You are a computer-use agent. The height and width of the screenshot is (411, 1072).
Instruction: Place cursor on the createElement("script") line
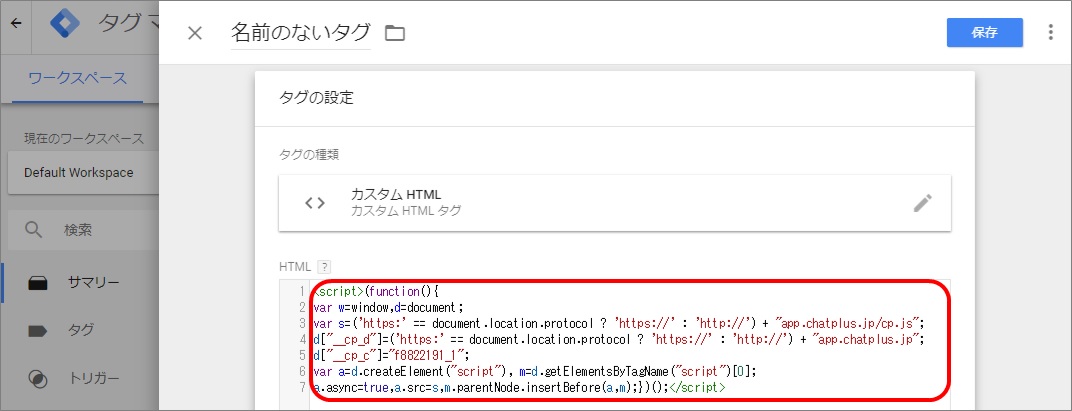535,371
